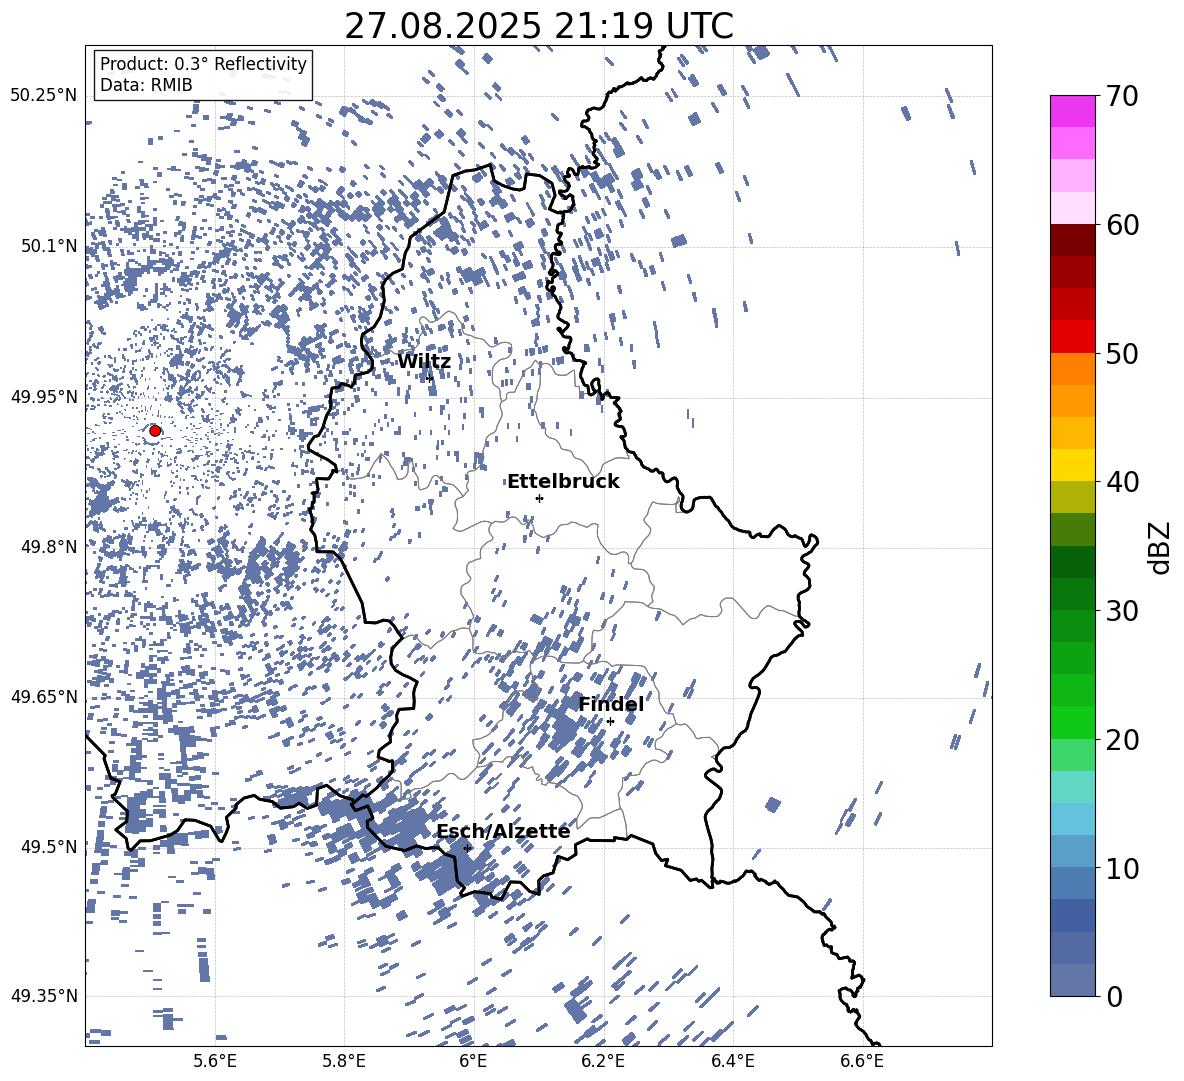The height and width of the screenshot is (1081, 1184).
Task: Click the 6.6°E longitude label
Action: (x=862, y=1061)
